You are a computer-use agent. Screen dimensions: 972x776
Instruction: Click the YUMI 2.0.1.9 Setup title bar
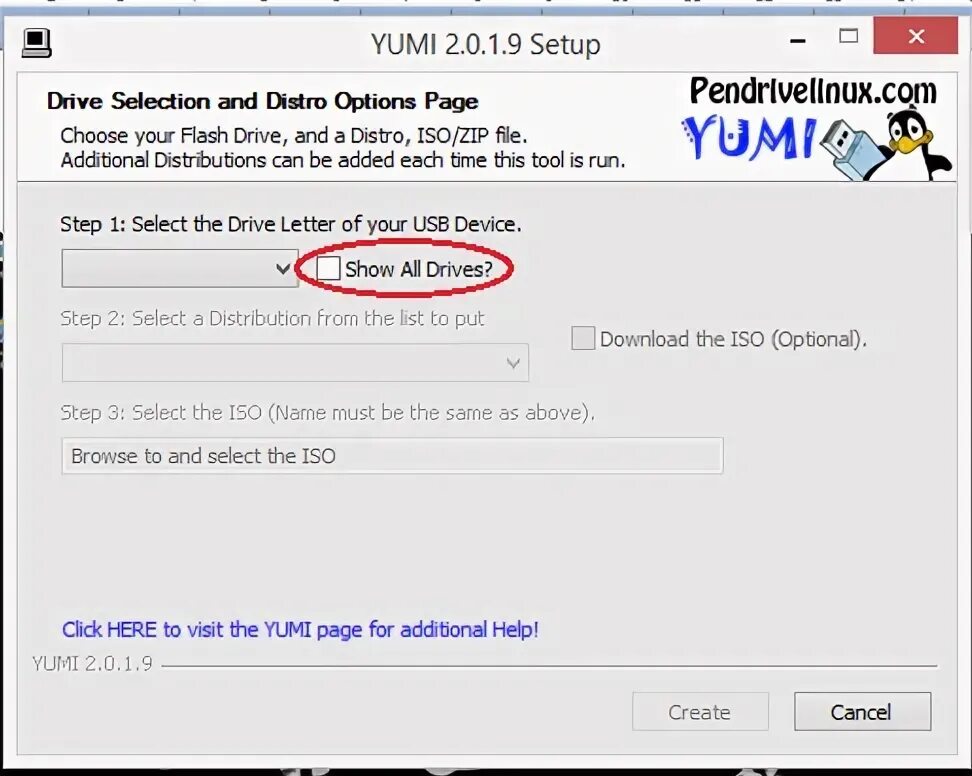click(485, 44)
